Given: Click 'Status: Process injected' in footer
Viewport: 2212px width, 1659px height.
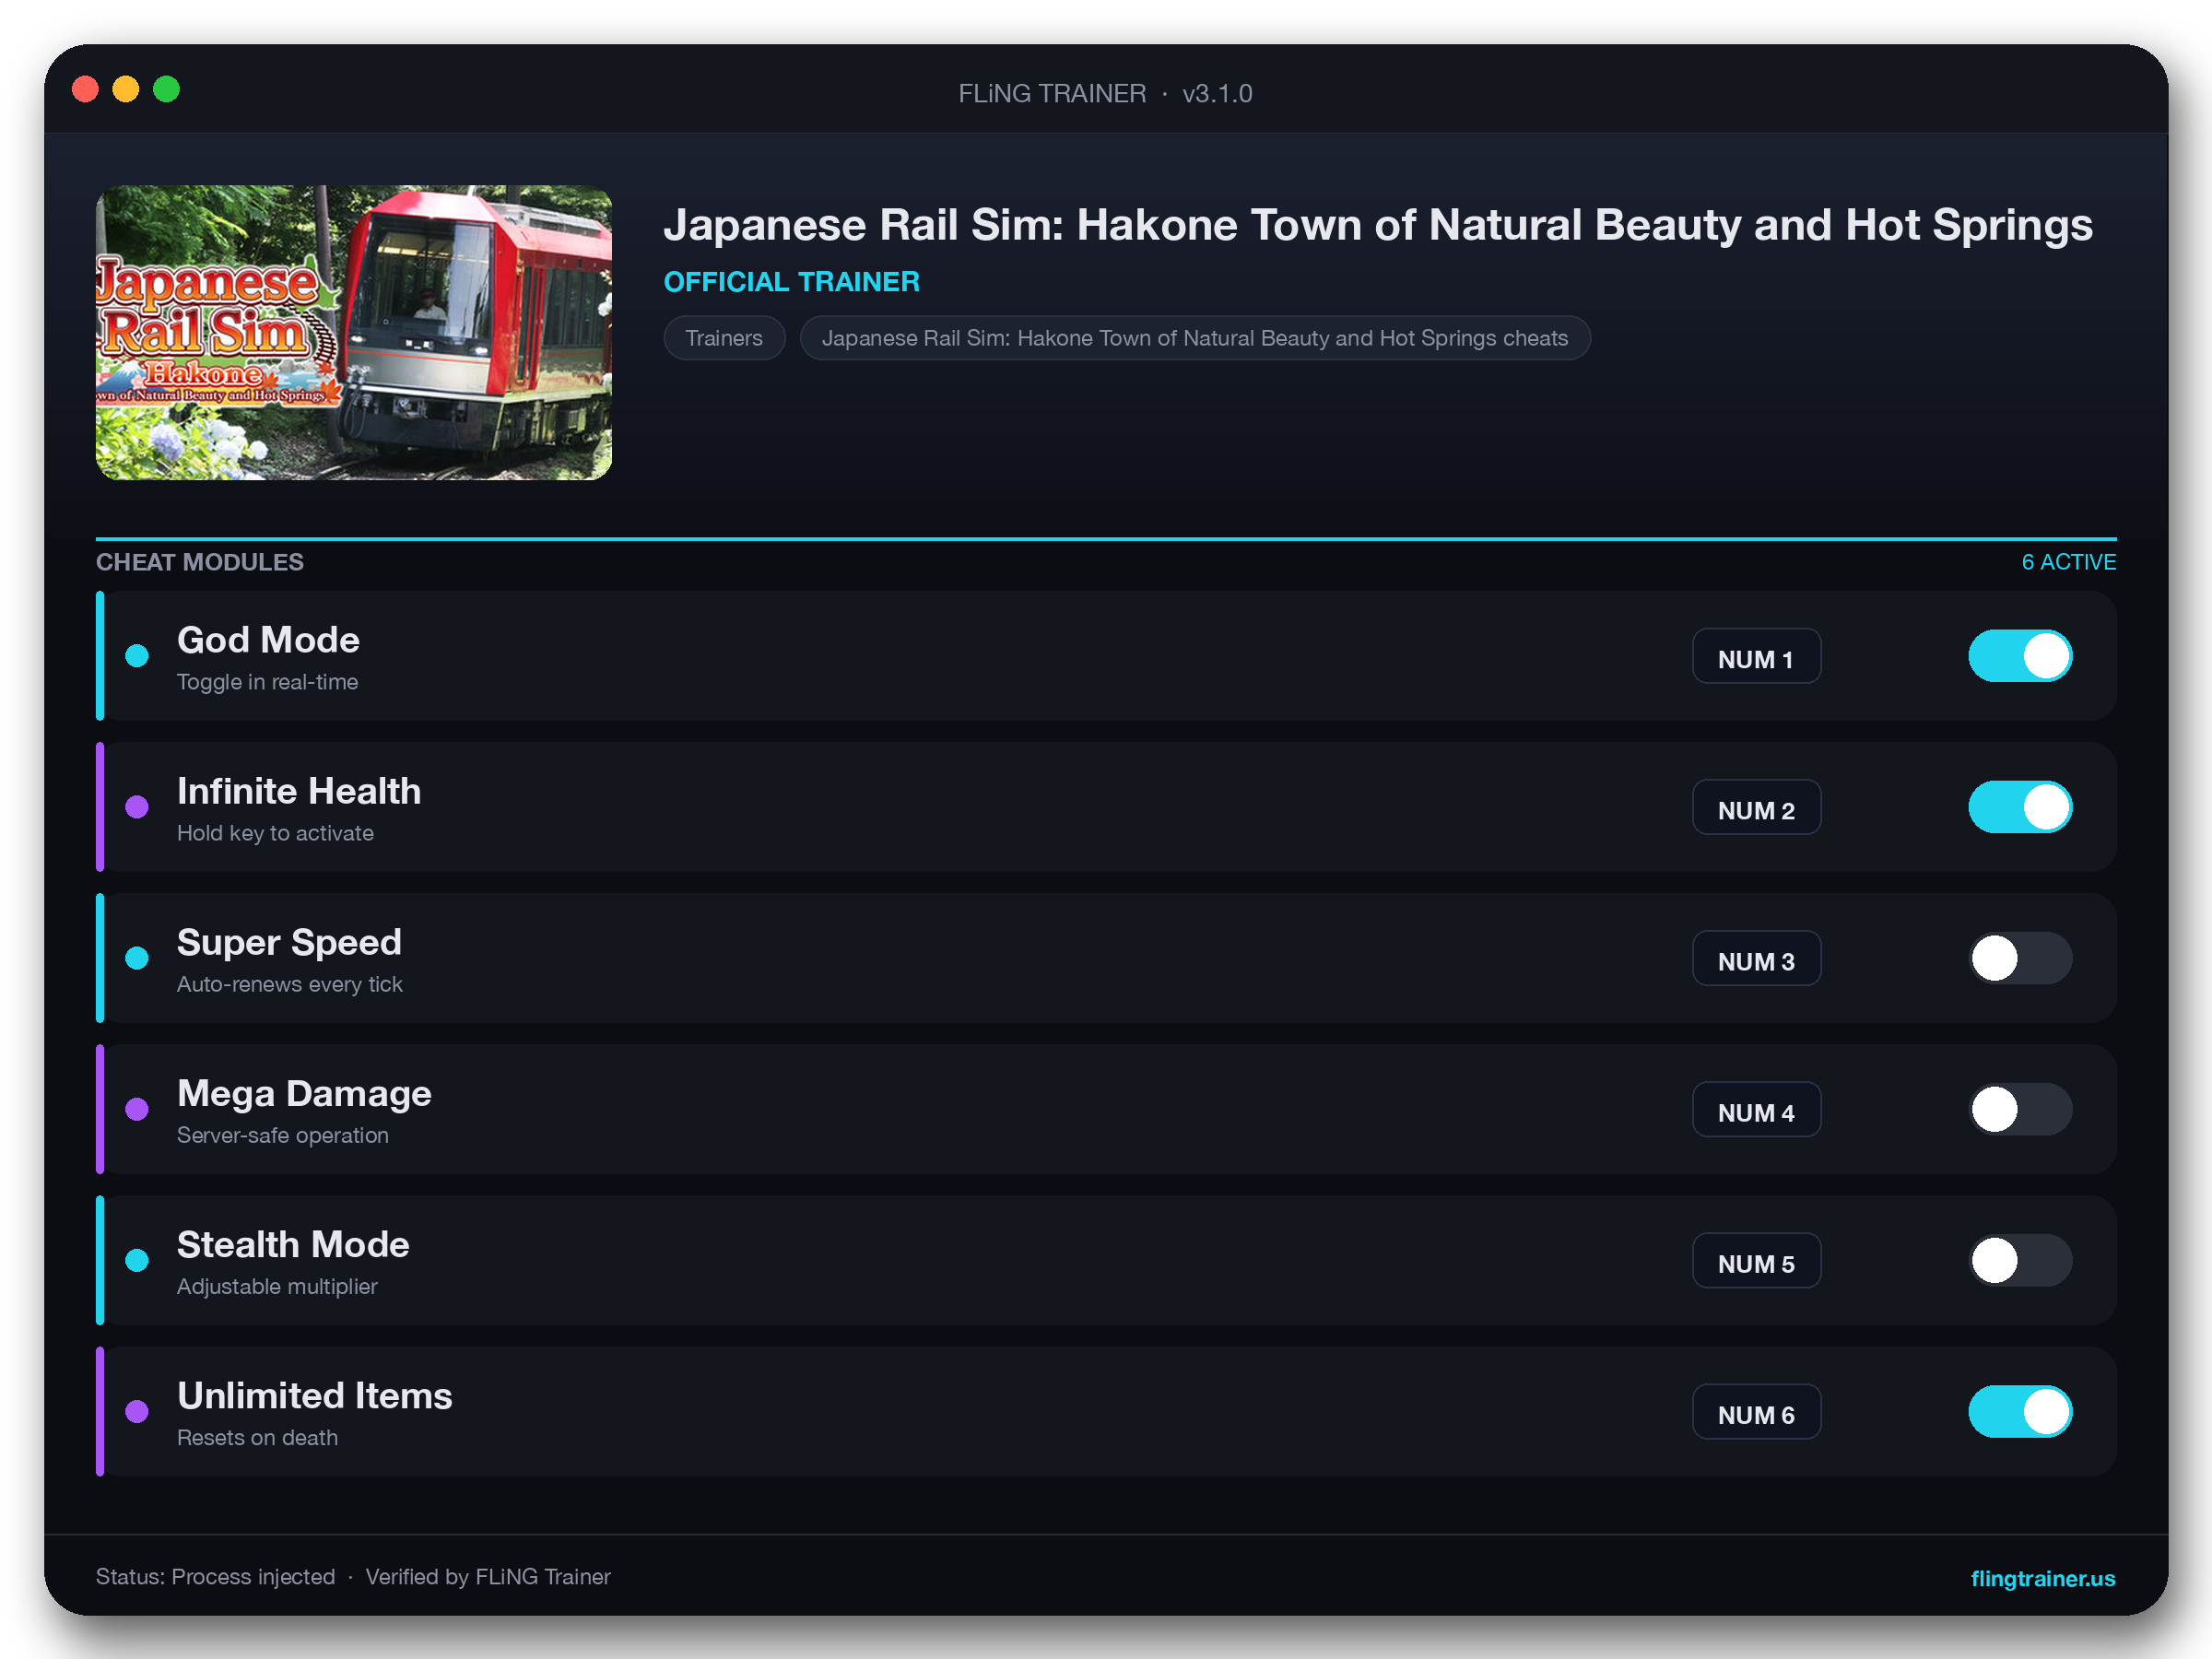Looking at the screenshot, I should point(215,1577).
